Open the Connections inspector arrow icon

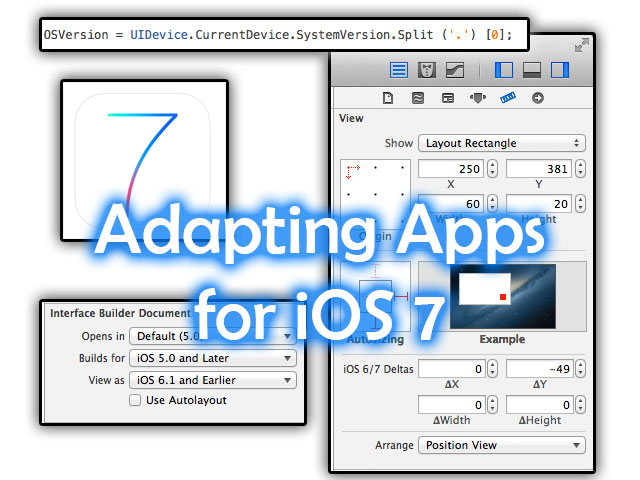coord(538,98)
